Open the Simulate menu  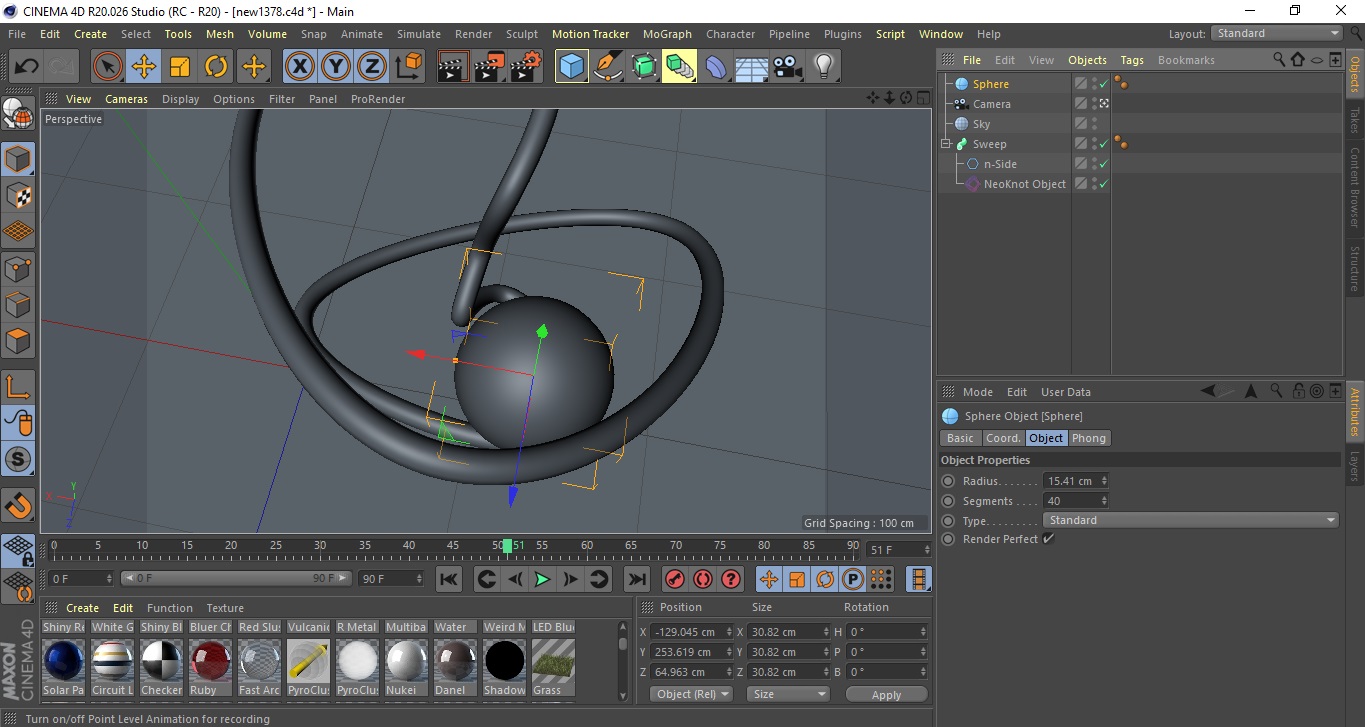click(x=419, y=34)
